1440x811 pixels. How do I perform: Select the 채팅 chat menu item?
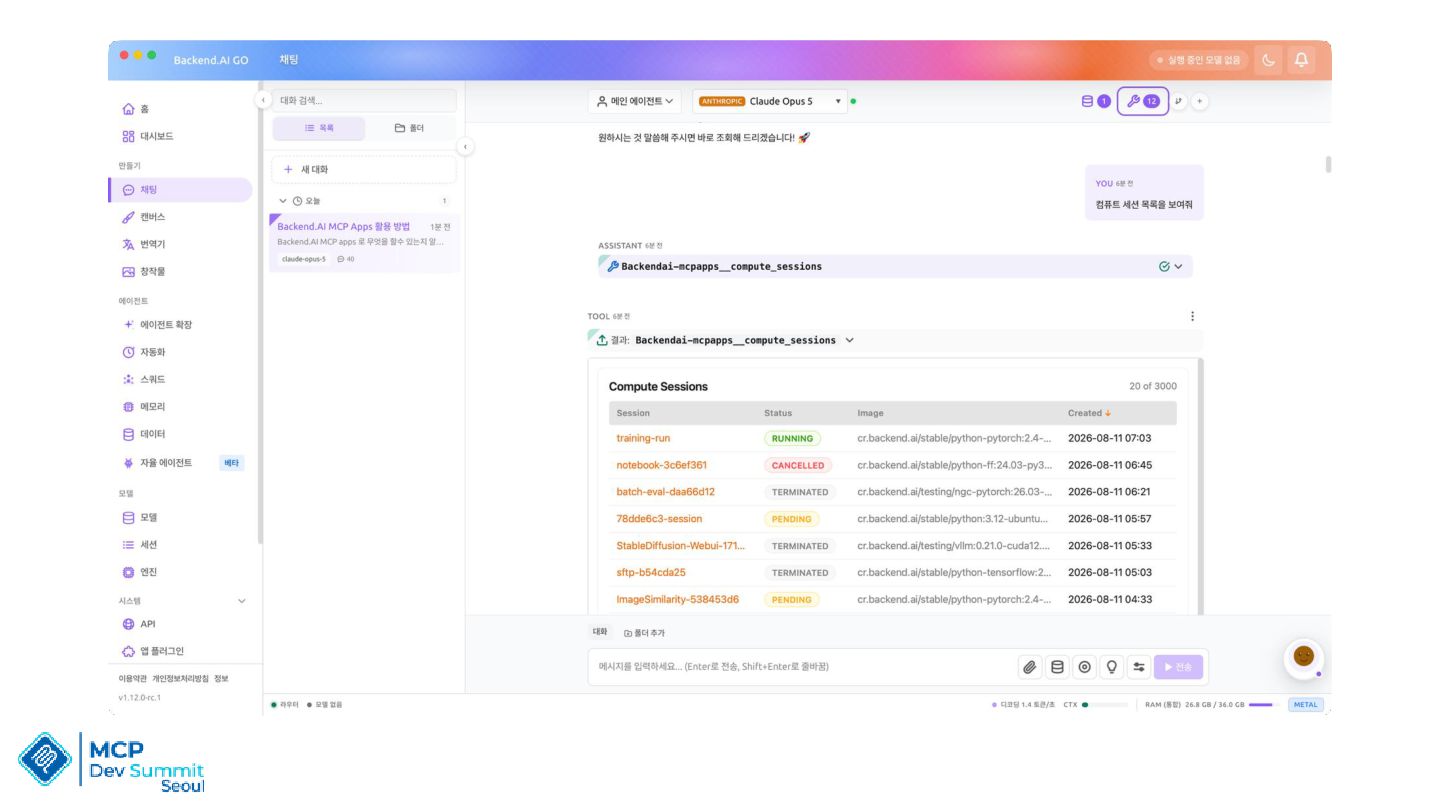(180, 190)
